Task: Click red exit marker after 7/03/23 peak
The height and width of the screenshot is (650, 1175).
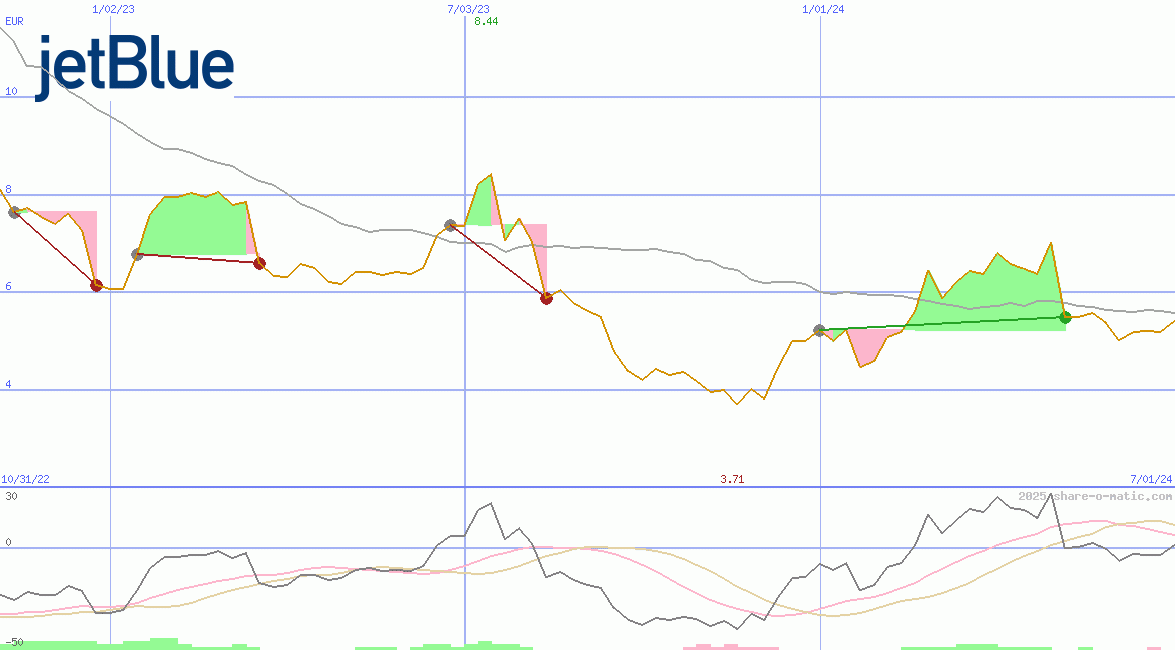Action: (546, 298)
